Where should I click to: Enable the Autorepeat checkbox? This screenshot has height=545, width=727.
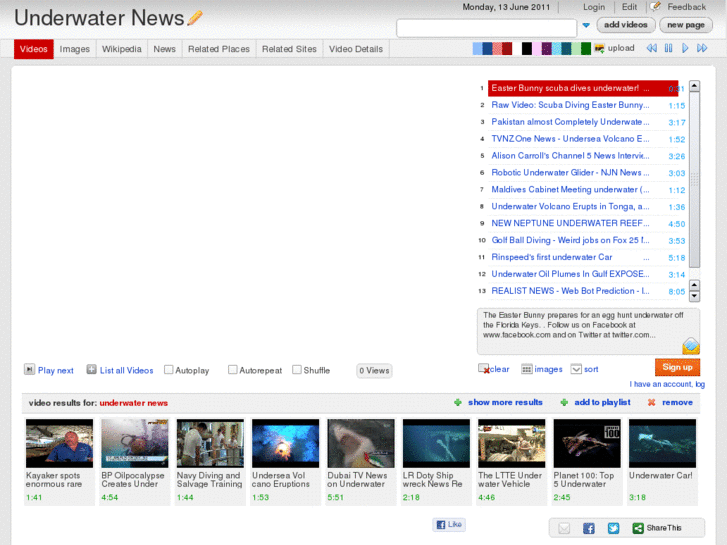233,370
